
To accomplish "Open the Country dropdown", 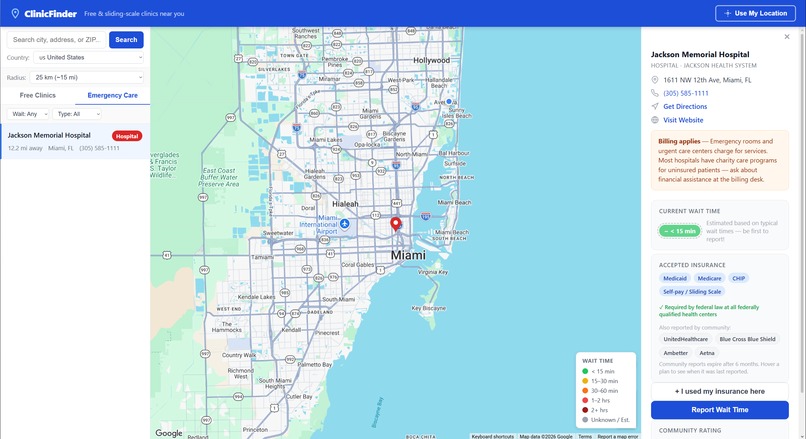I will tap(88, 58).
